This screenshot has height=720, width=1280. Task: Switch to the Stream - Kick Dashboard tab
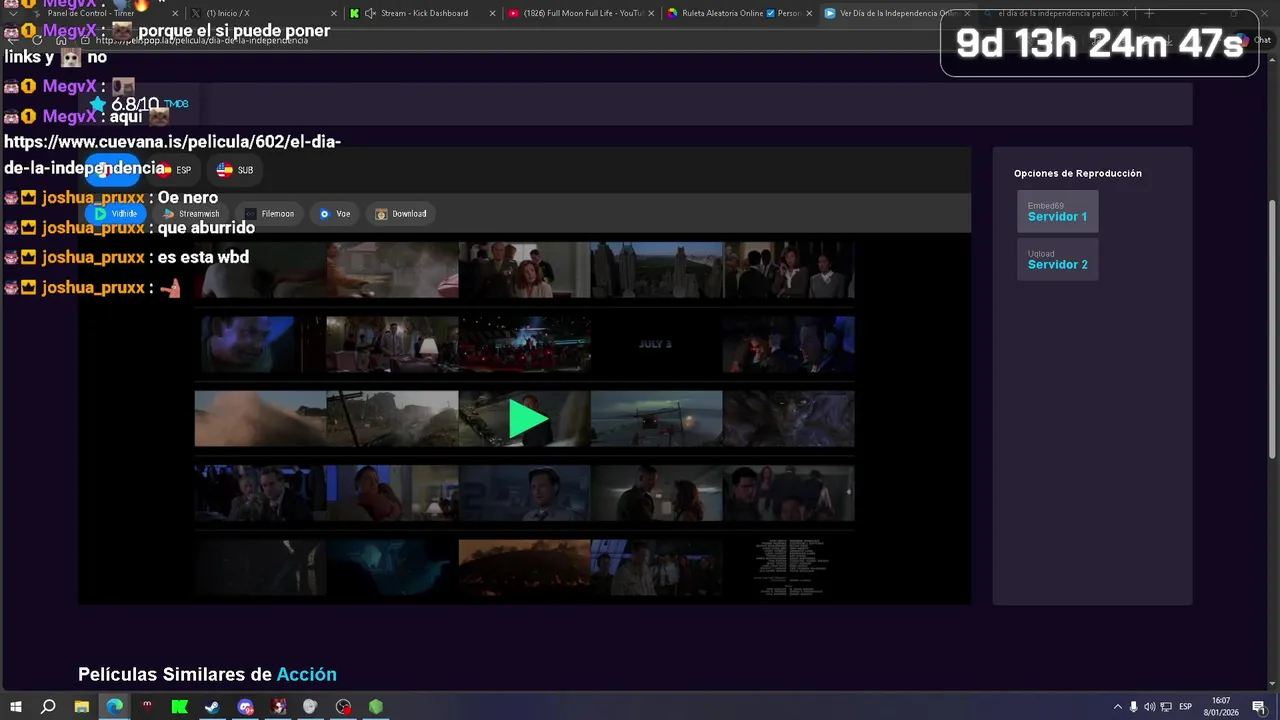(x=424, y=13)
